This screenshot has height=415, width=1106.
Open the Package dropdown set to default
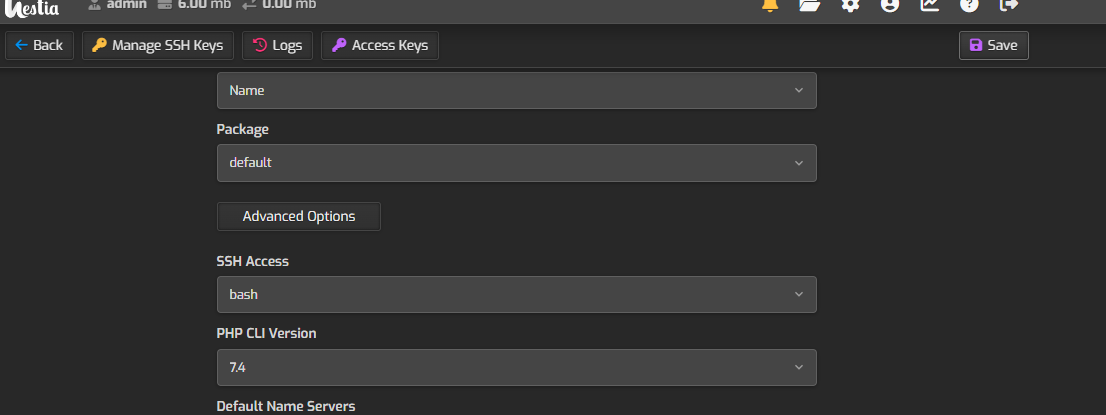click(x=516, y=162)
